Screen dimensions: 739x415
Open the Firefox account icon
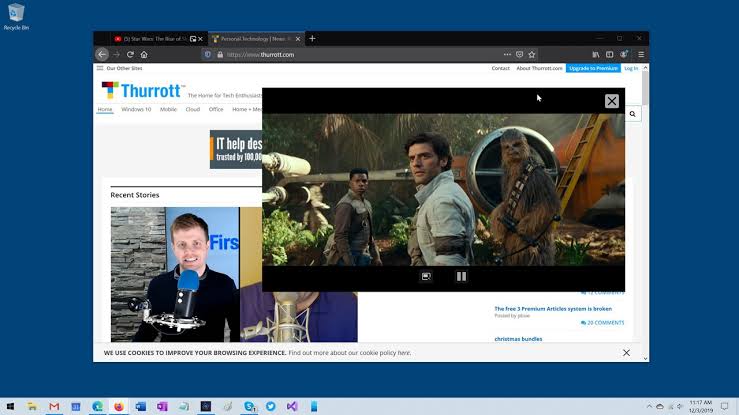tap(624, 55)
